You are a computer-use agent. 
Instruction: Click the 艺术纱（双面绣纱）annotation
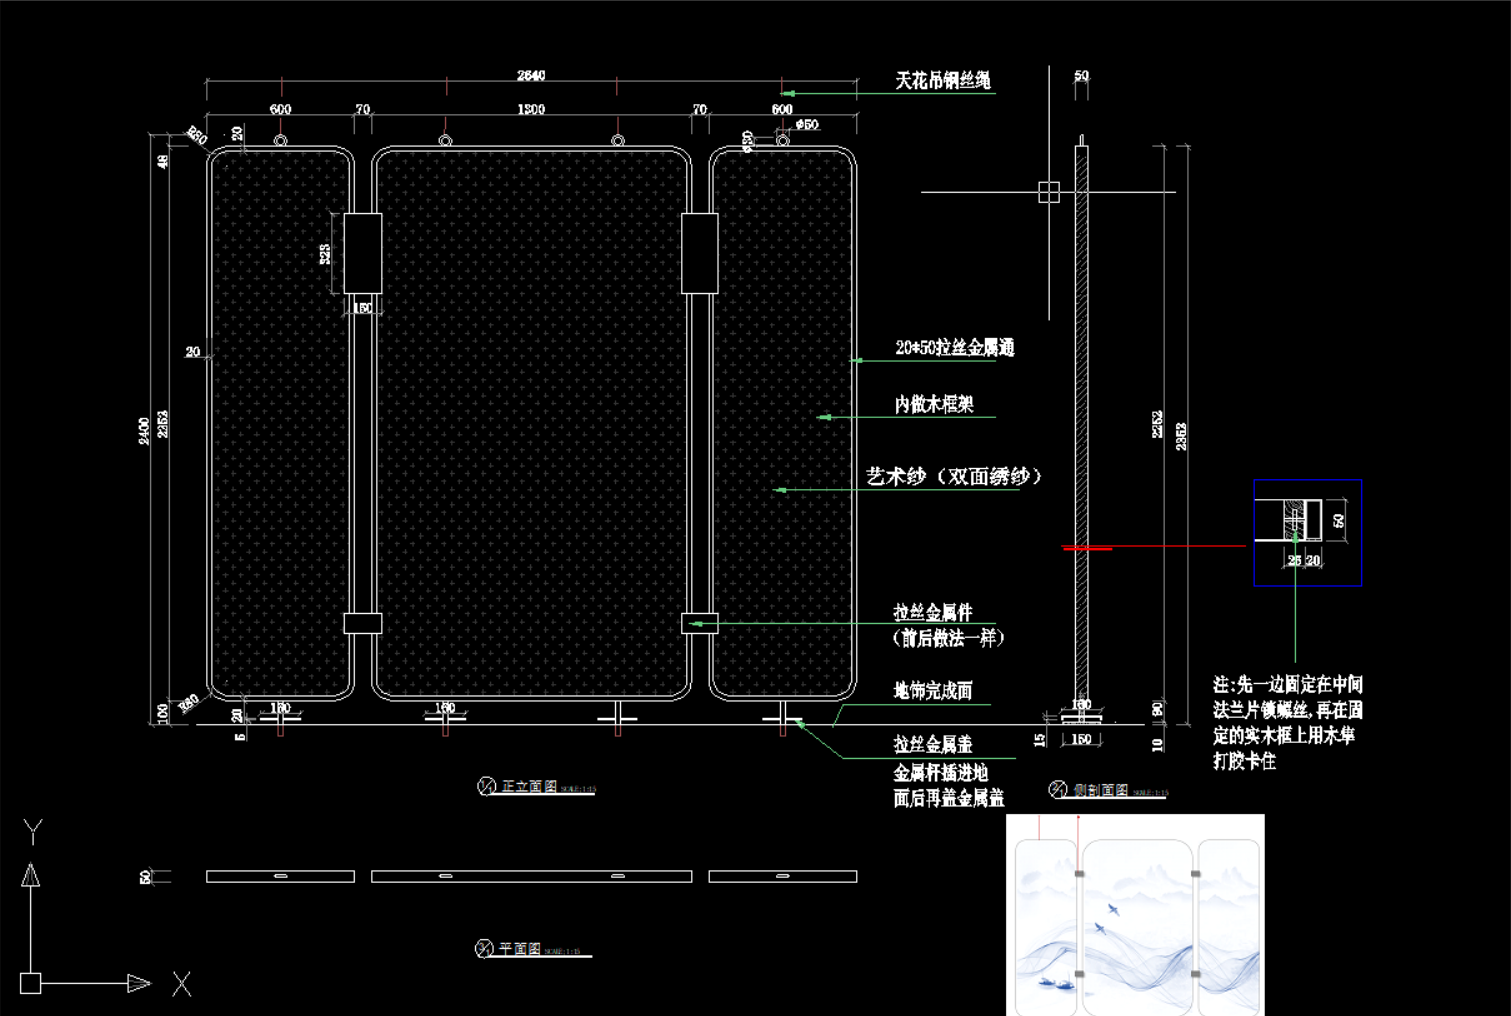point(954,477)
